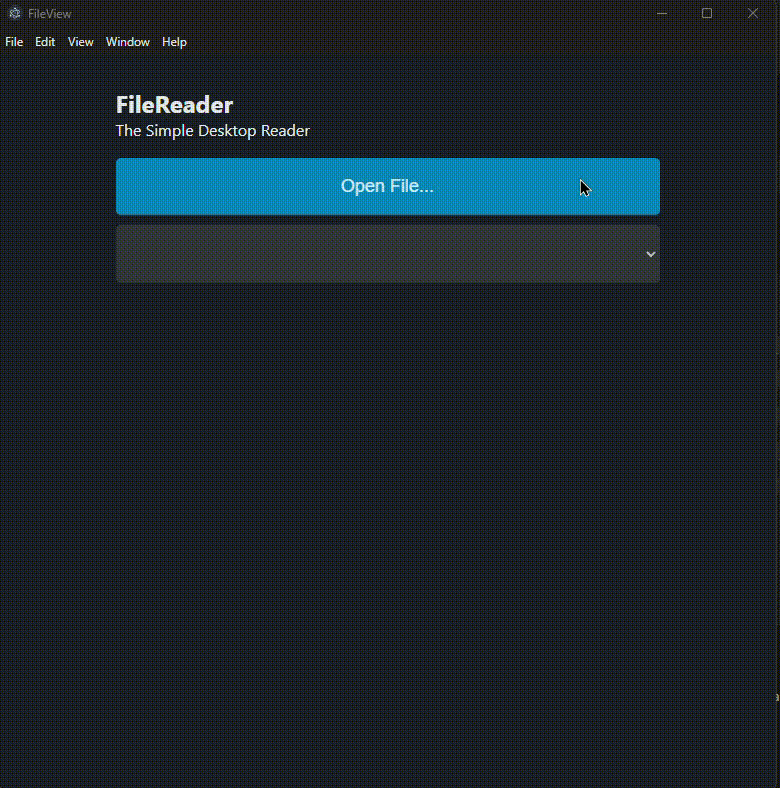The image size is (780, 788).
Task: Open the Window menu
Action: [128, 42]
